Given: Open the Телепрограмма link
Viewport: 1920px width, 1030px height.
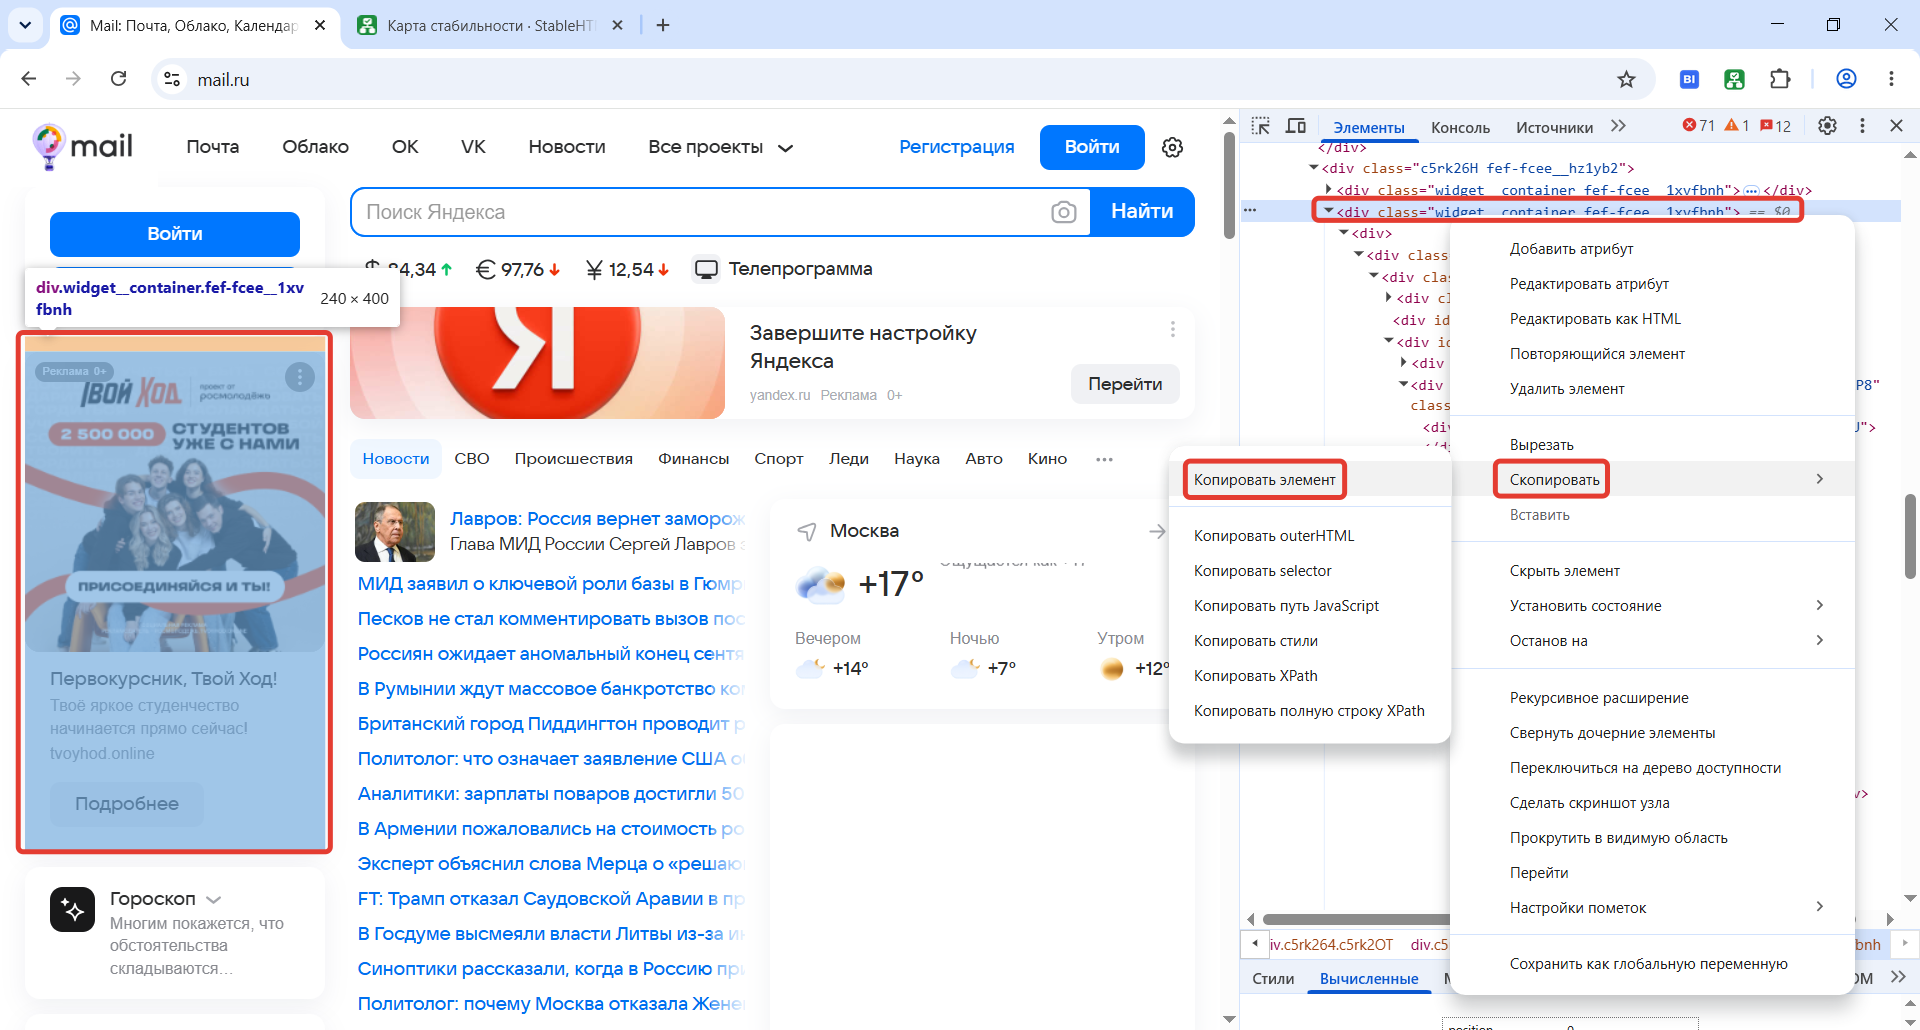Looking at the screenshot, I should click(784, 269).
